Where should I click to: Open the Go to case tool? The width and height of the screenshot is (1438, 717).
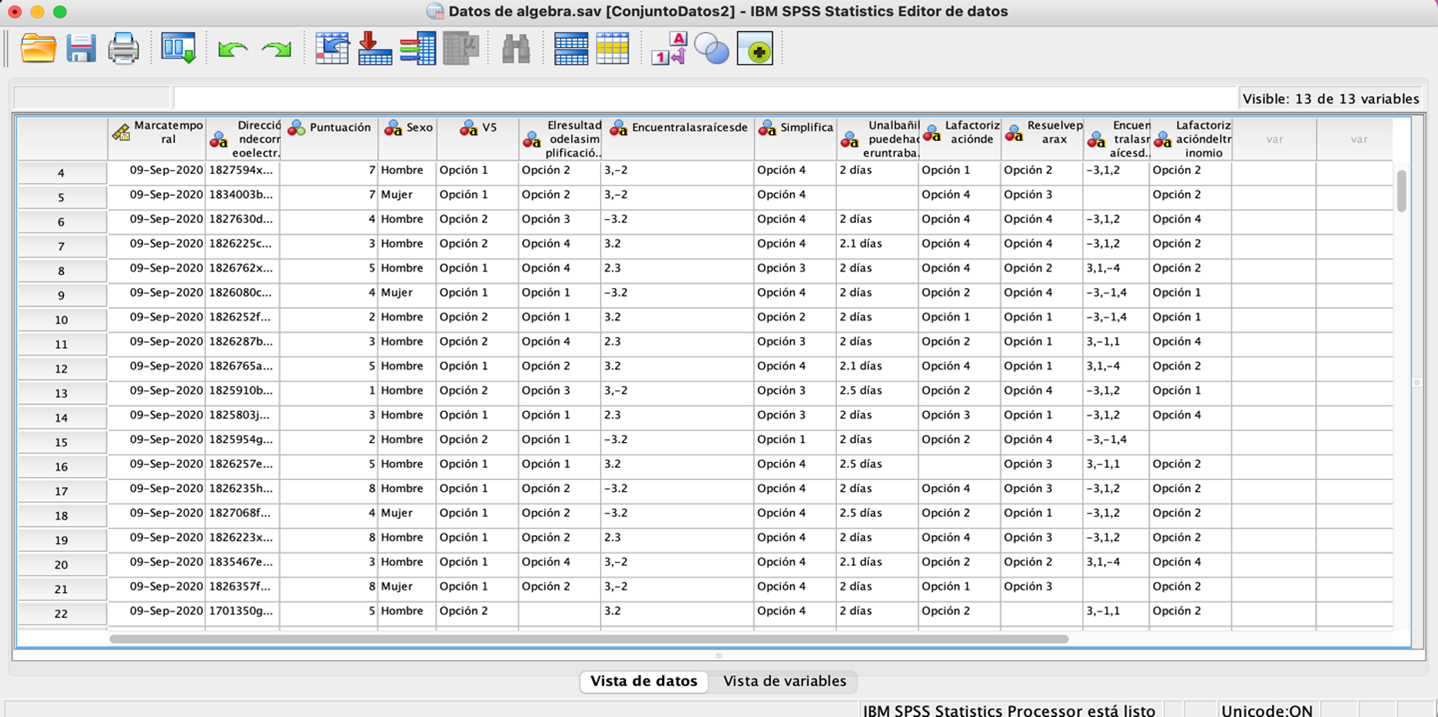coord(332,48)
